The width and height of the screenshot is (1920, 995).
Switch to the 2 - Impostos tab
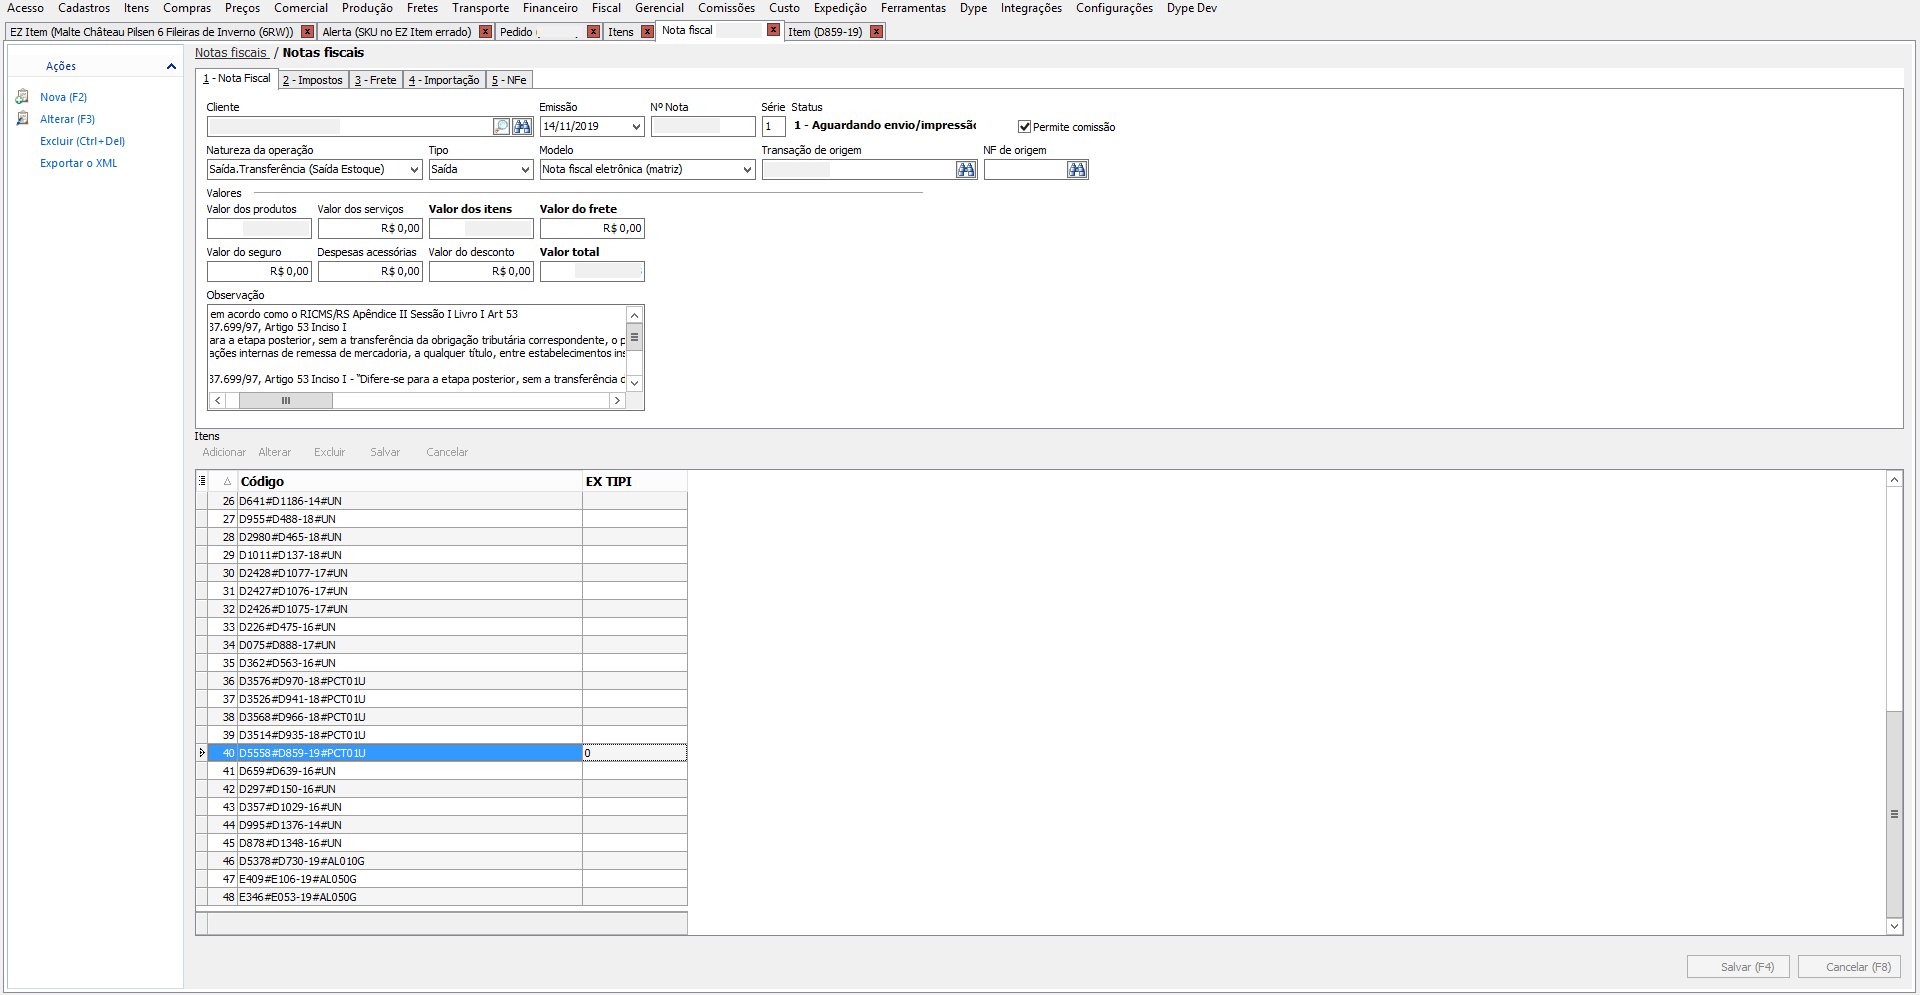pos(313,80)
